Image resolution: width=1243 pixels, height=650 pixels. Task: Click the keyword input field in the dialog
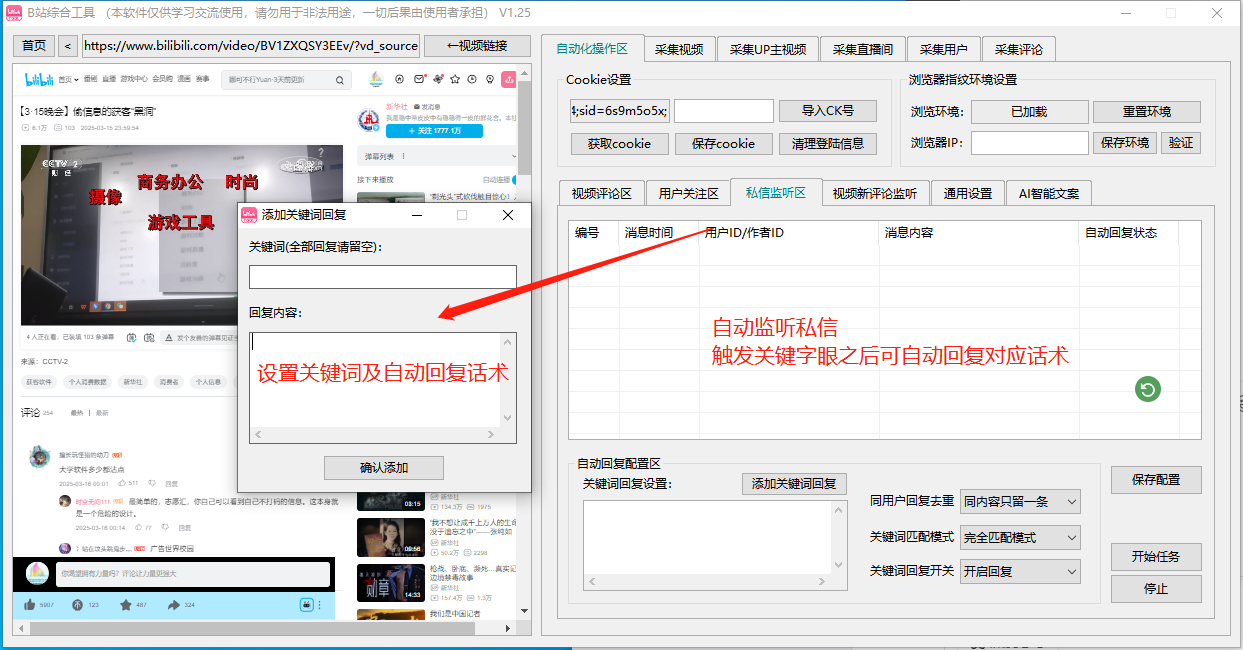[383, 276]
